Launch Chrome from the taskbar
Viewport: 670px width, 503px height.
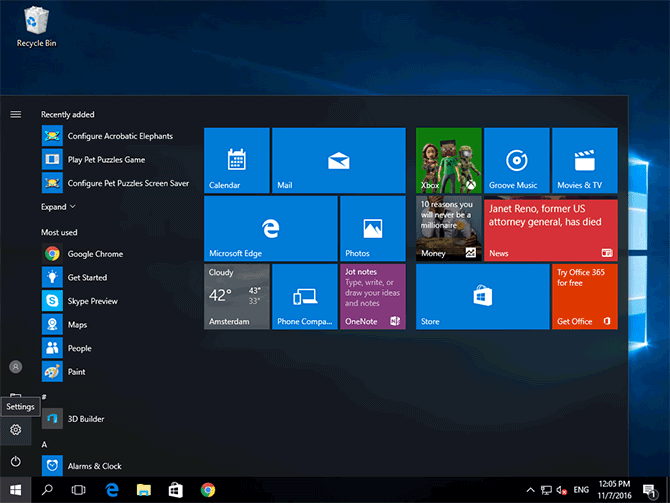(208, 490)
